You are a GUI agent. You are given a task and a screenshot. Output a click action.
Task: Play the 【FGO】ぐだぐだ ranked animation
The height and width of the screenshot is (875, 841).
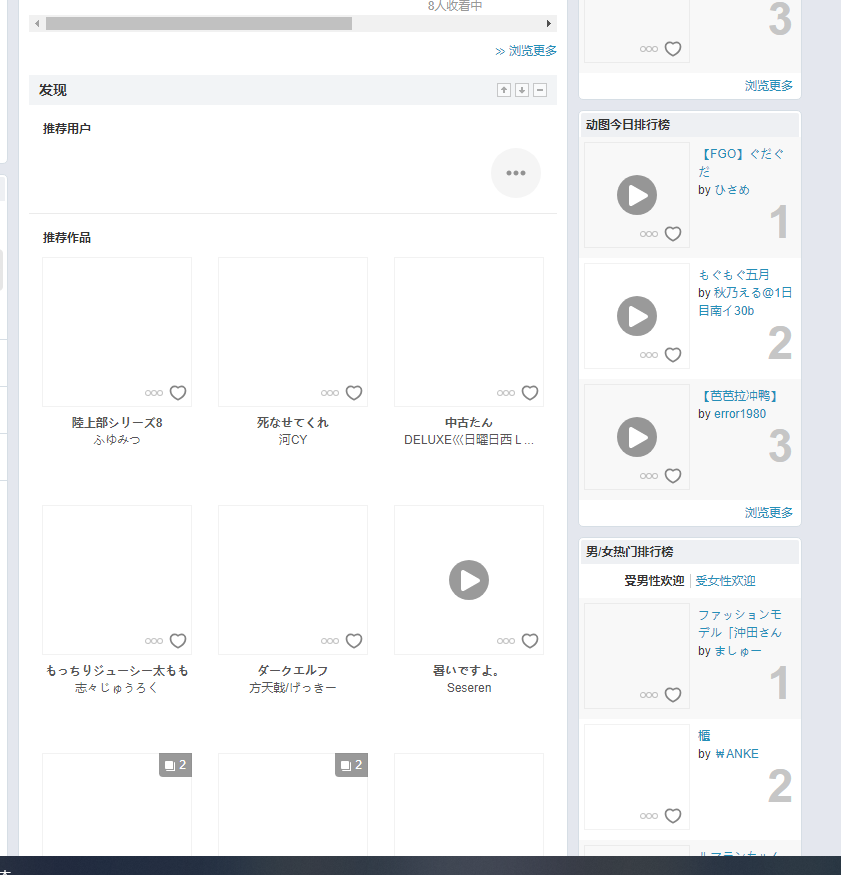point(637,195)
